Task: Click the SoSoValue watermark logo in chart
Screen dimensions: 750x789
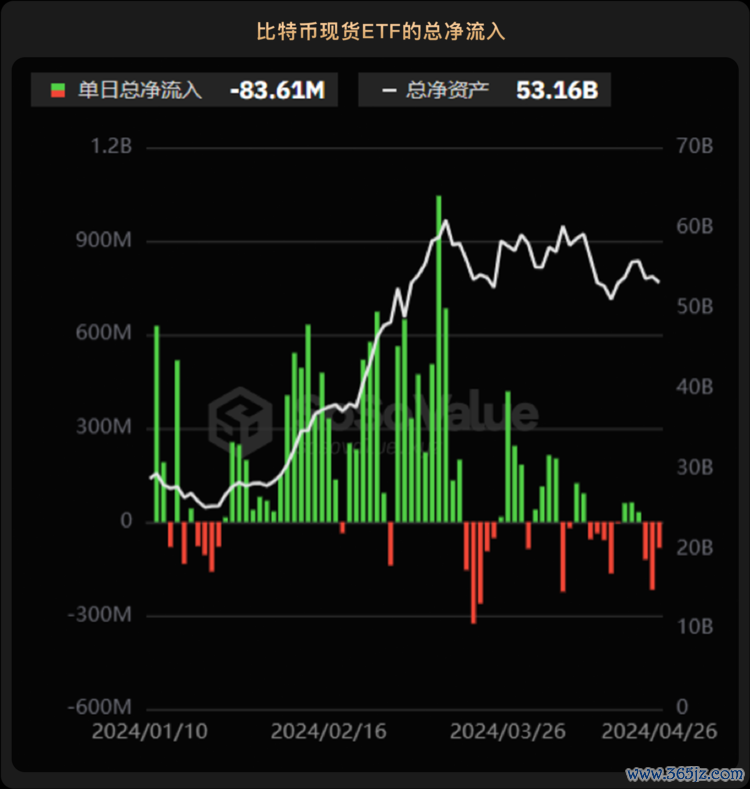Action: coord(240,416)
